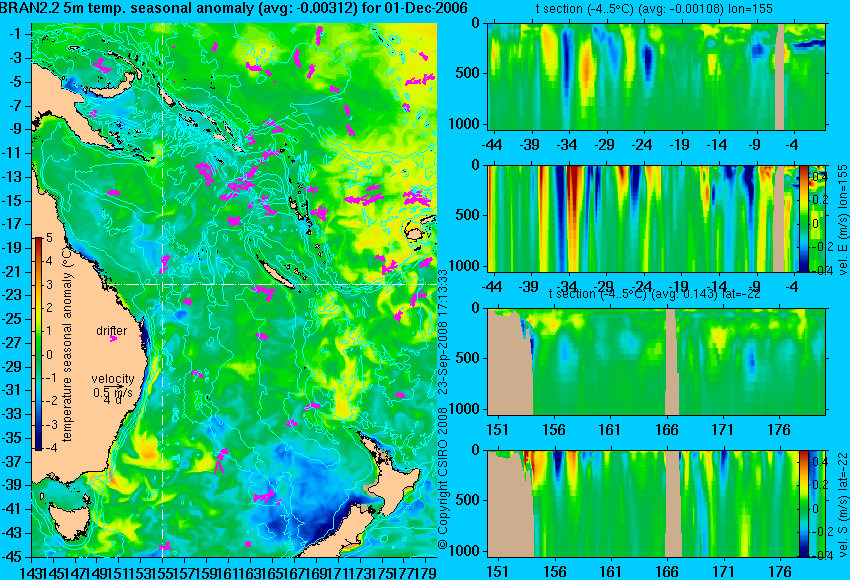Click the 'Copyright CSIRO 2008' vertical text
Image resolution: width=850 pixels, height=580 pixels.
[x=443, y=469]
